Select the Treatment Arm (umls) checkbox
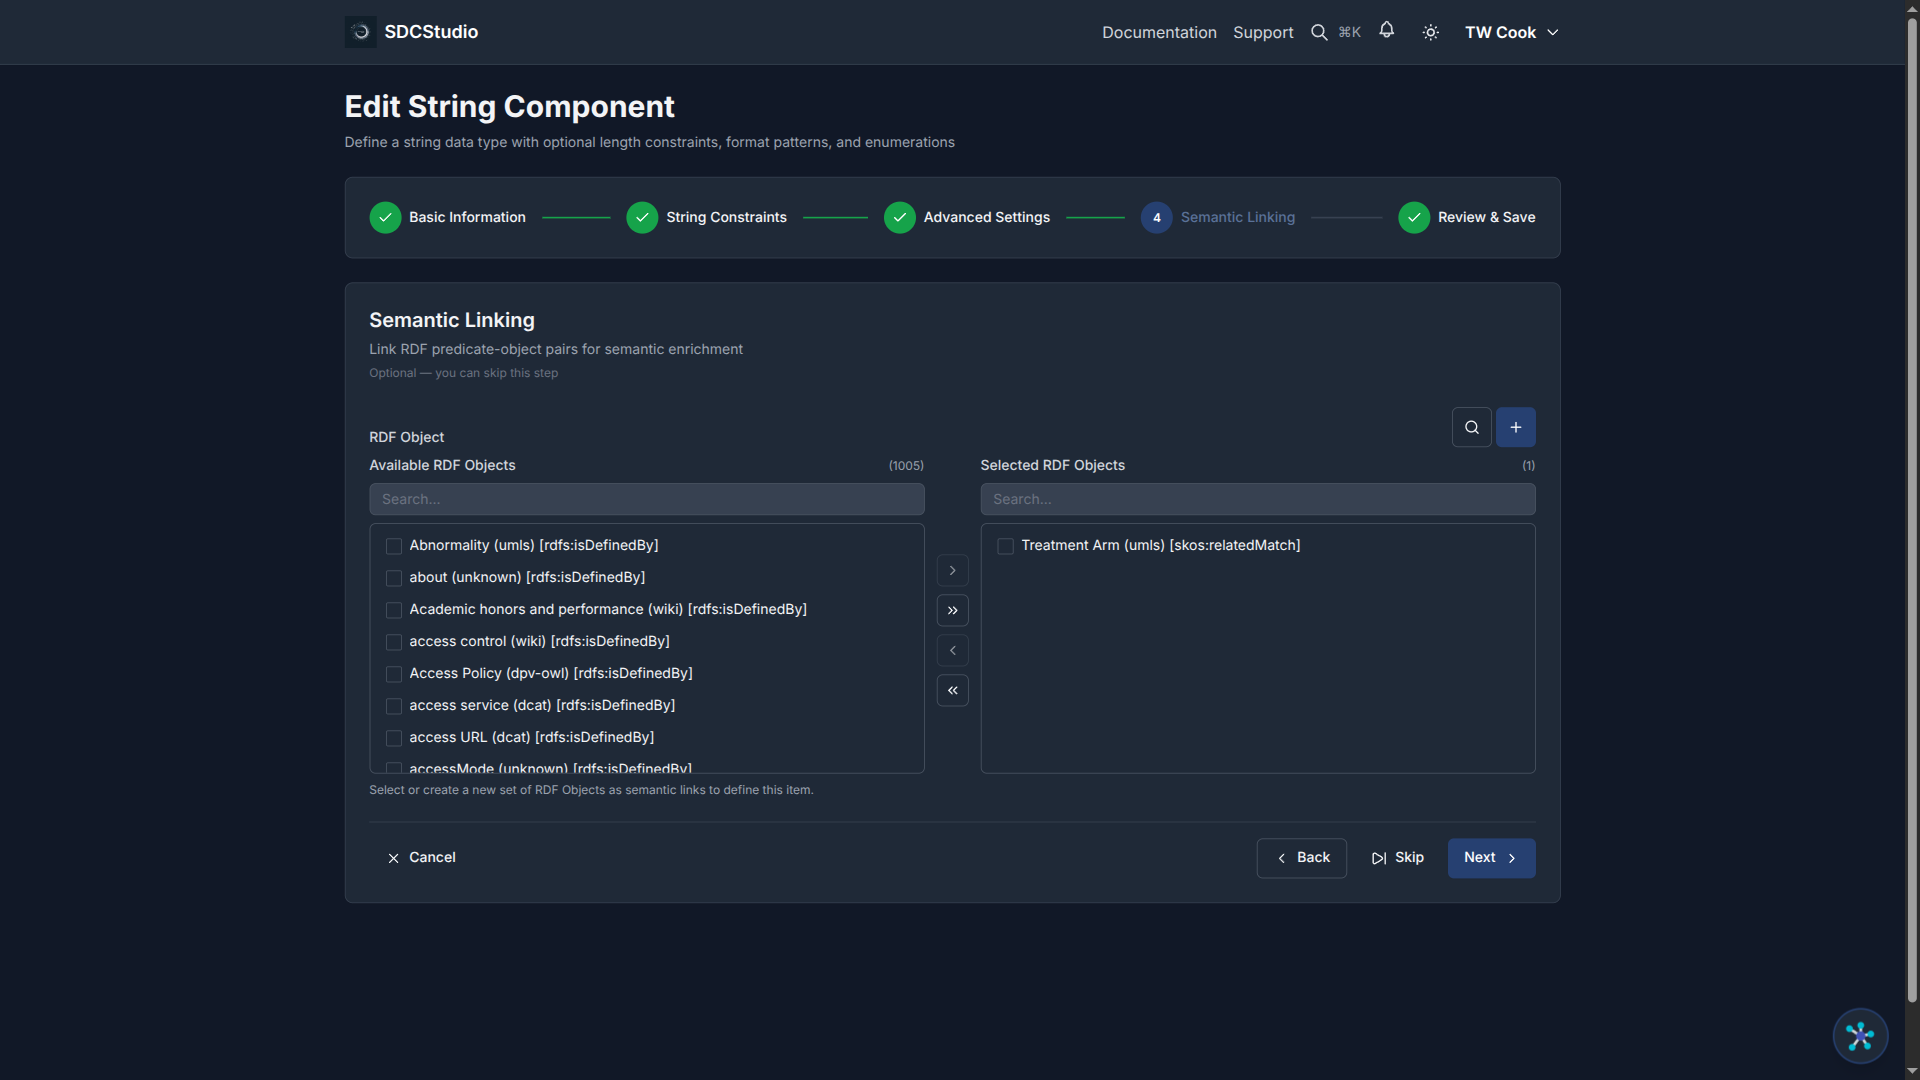Screen dimensions: 1920x1080 click(1005, 546)
